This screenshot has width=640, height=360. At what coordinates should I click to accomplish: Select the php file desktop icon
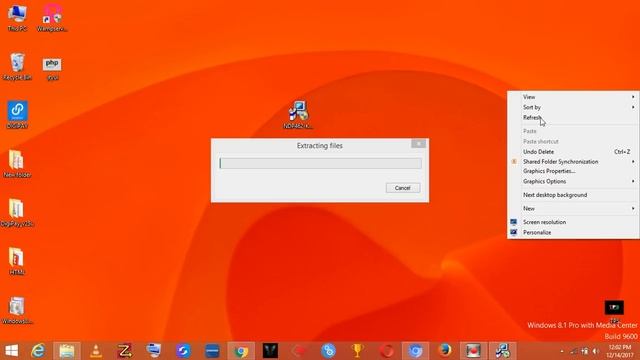(52, 68)
